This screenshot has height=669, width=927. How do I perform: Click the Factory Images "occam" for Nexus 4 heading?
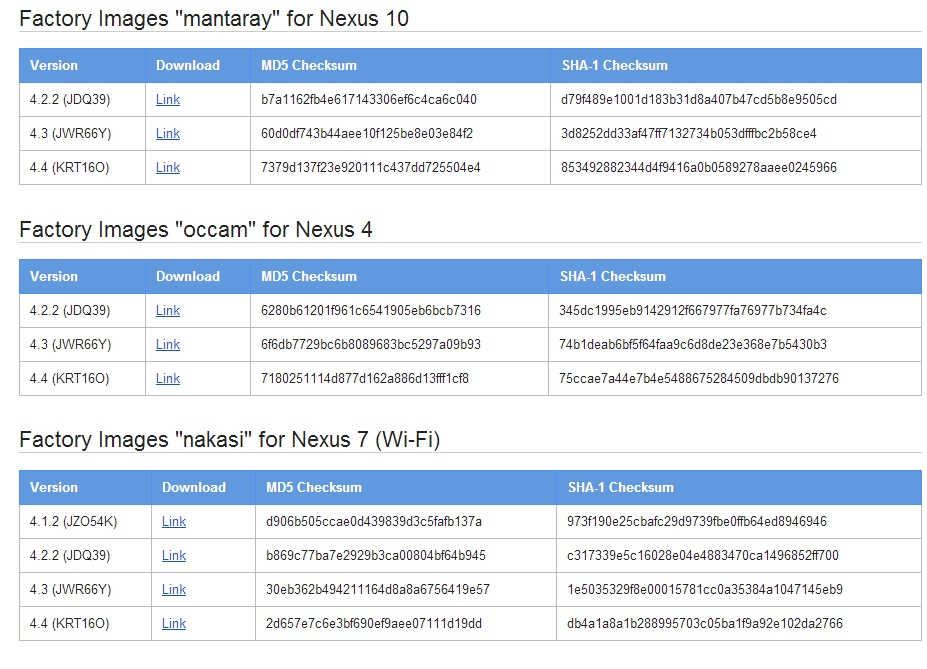tap(196, 229)
